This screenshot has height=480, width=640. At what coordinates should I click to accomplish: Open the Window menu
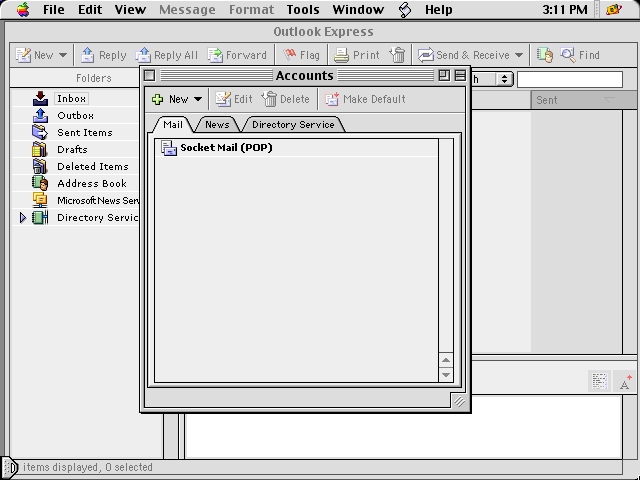tap(358, 9)
